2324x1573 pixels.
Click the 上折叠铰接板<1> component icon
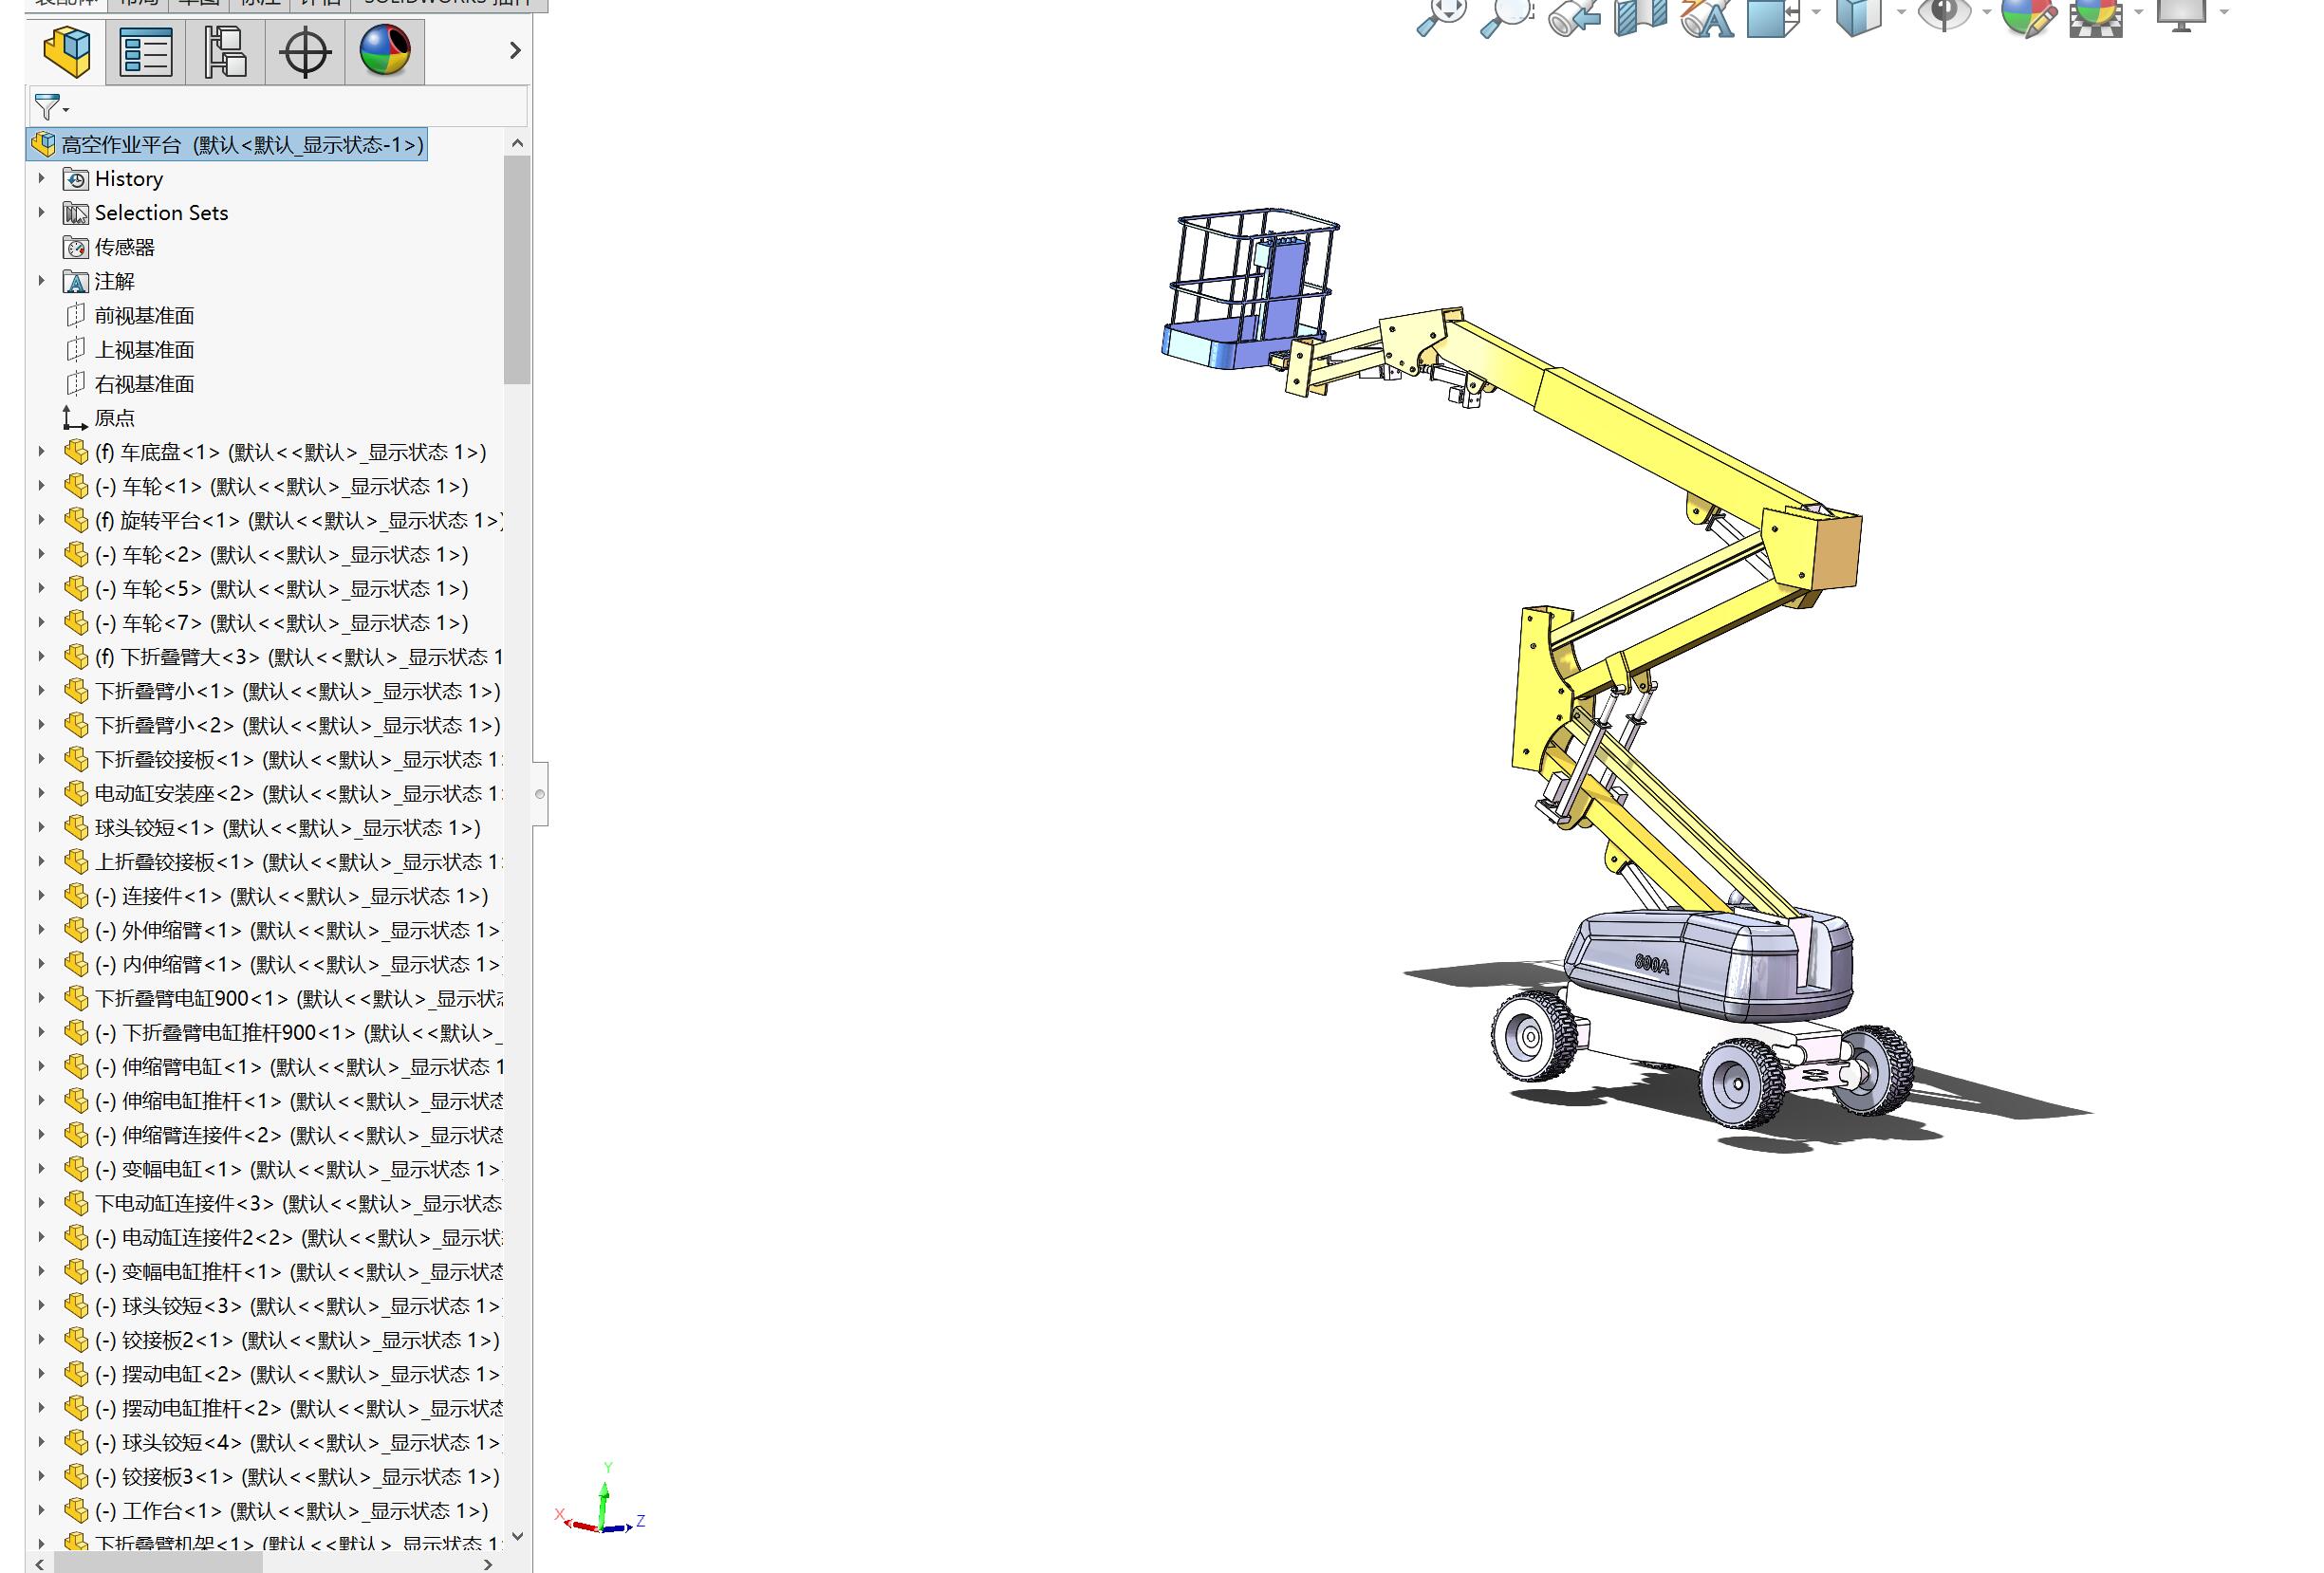coord(76,862)
